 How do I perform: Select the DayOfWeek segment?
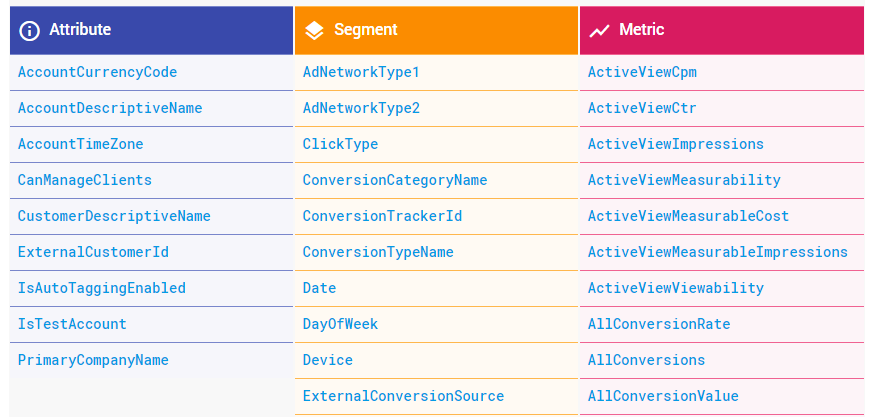340,324
